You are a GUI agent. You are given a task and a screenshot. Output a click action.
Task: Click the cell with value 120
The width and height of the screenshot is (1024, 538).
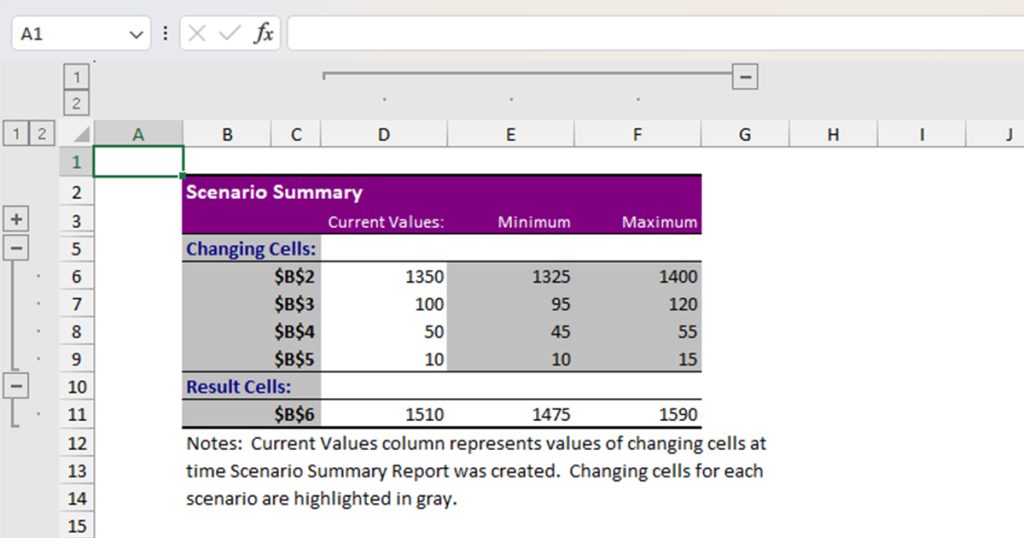pos(637,304)
